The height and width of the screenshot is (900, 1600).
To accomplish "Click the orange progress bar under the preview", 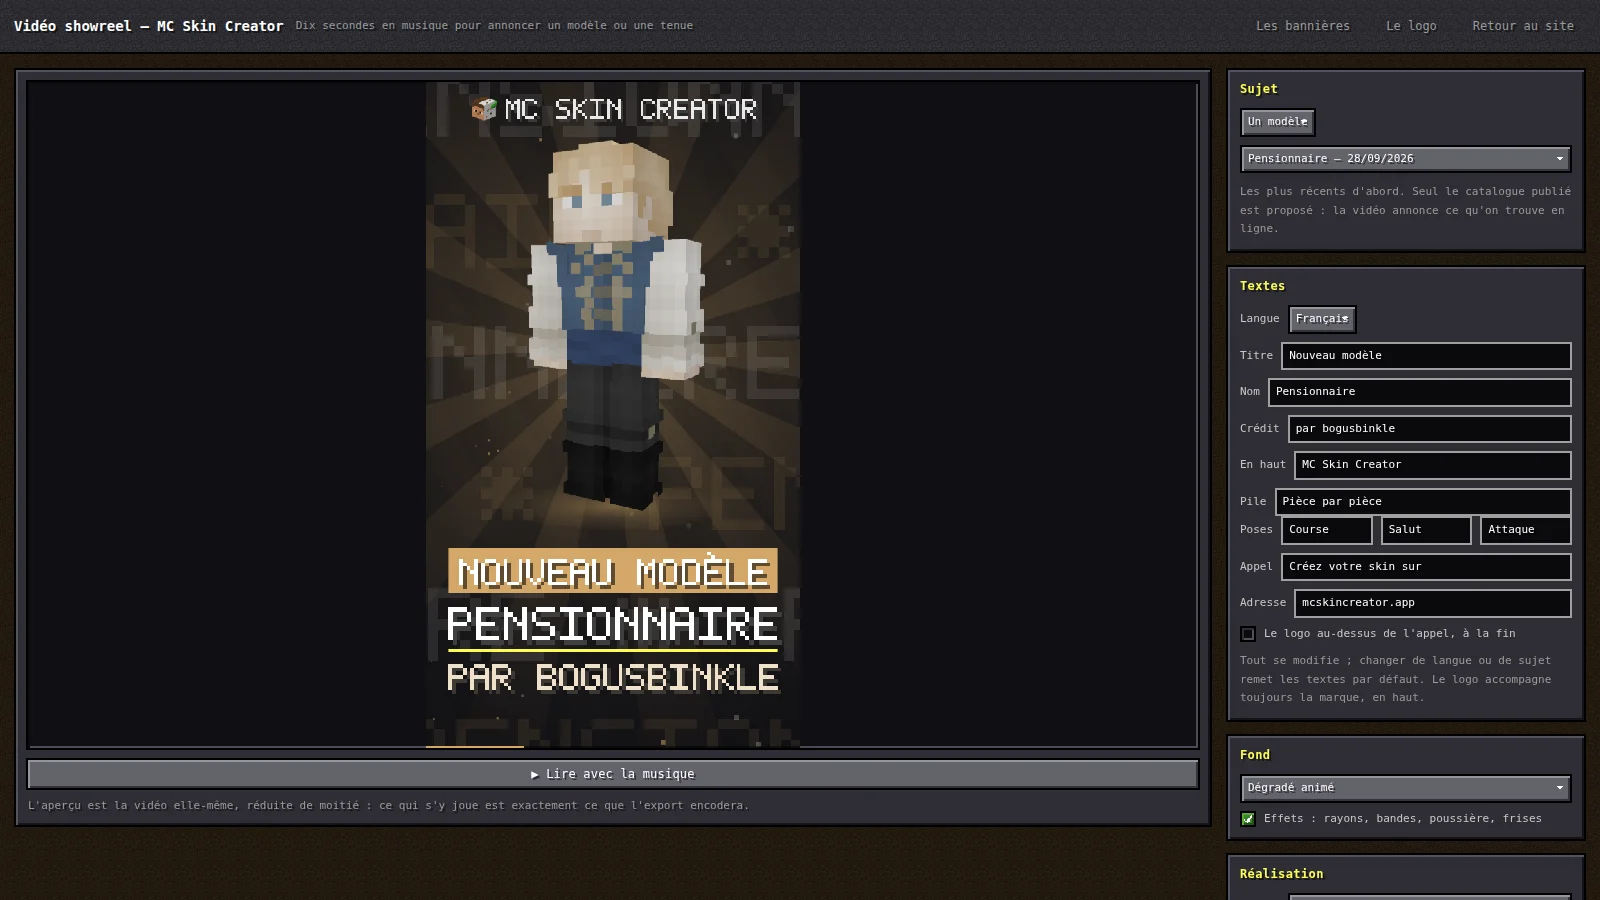I will click(475, 746).
